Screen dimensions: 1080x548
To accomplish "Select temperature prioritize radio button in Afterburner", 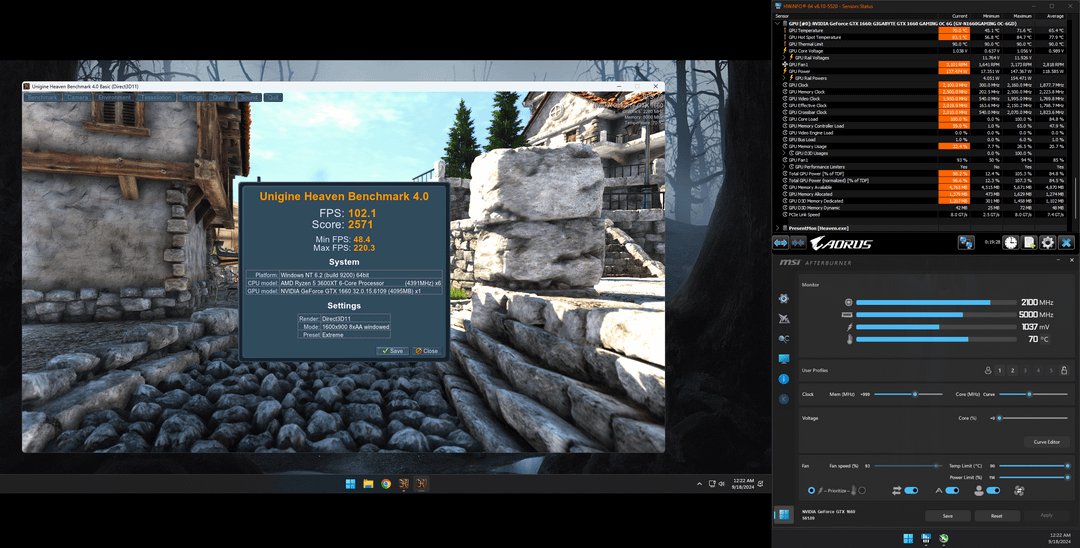I will 862,491.
